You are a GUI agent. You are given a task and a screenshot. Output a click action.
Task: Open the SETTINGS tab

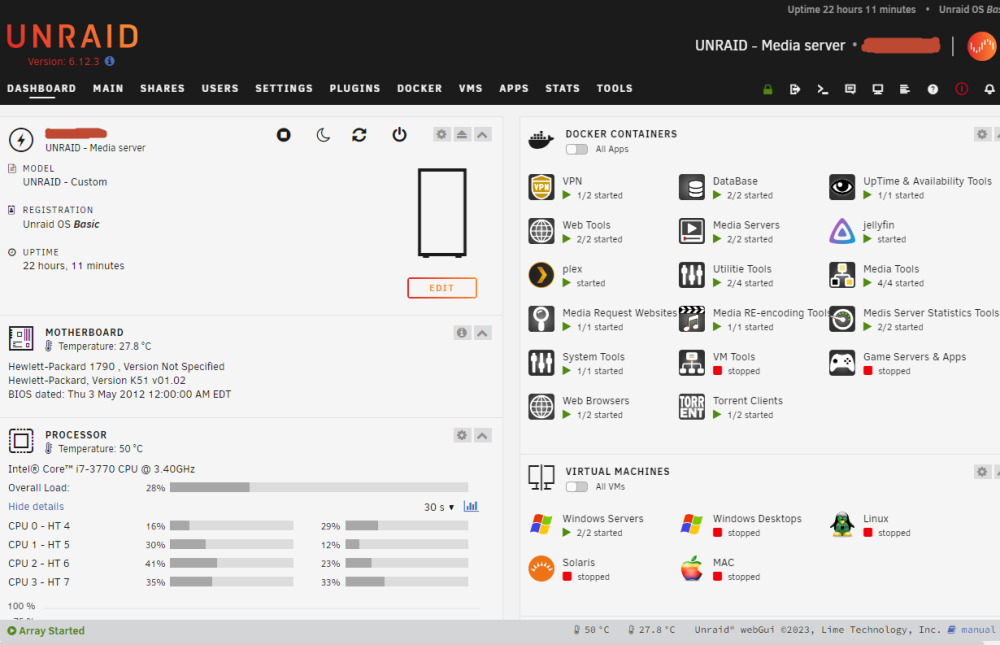tap(284, 89)
